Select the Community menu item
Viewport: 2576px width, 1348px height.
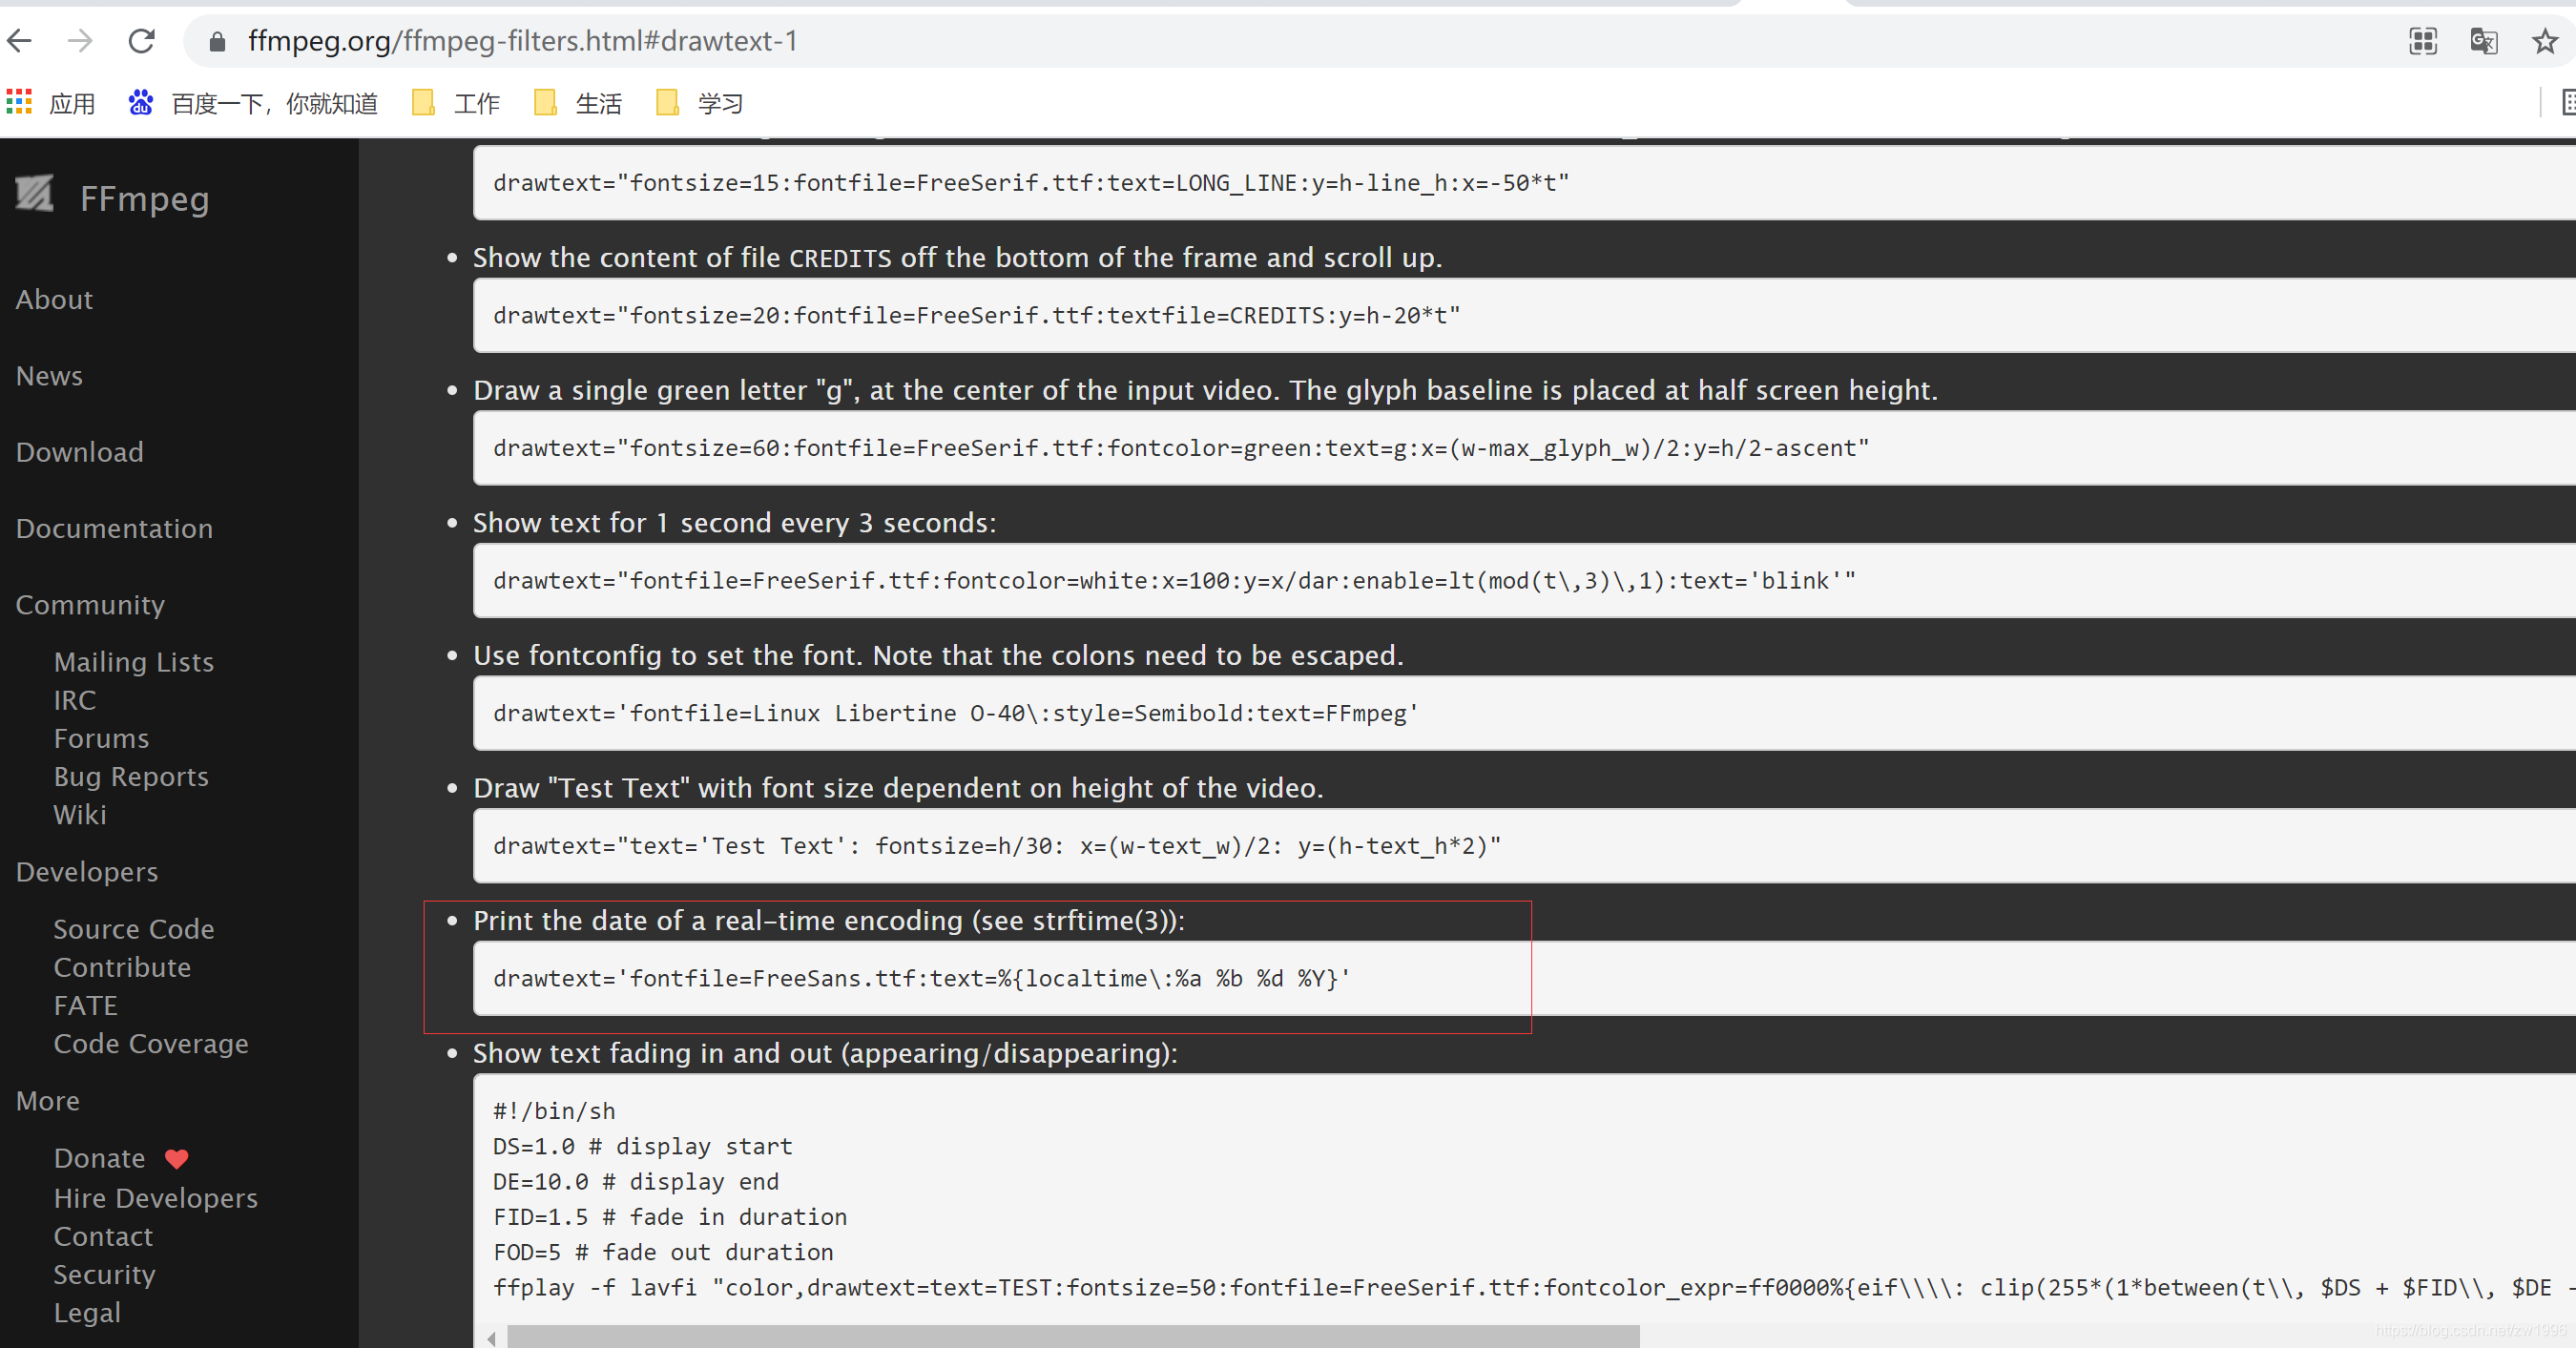pyautogui.click(x=91, y=605)
